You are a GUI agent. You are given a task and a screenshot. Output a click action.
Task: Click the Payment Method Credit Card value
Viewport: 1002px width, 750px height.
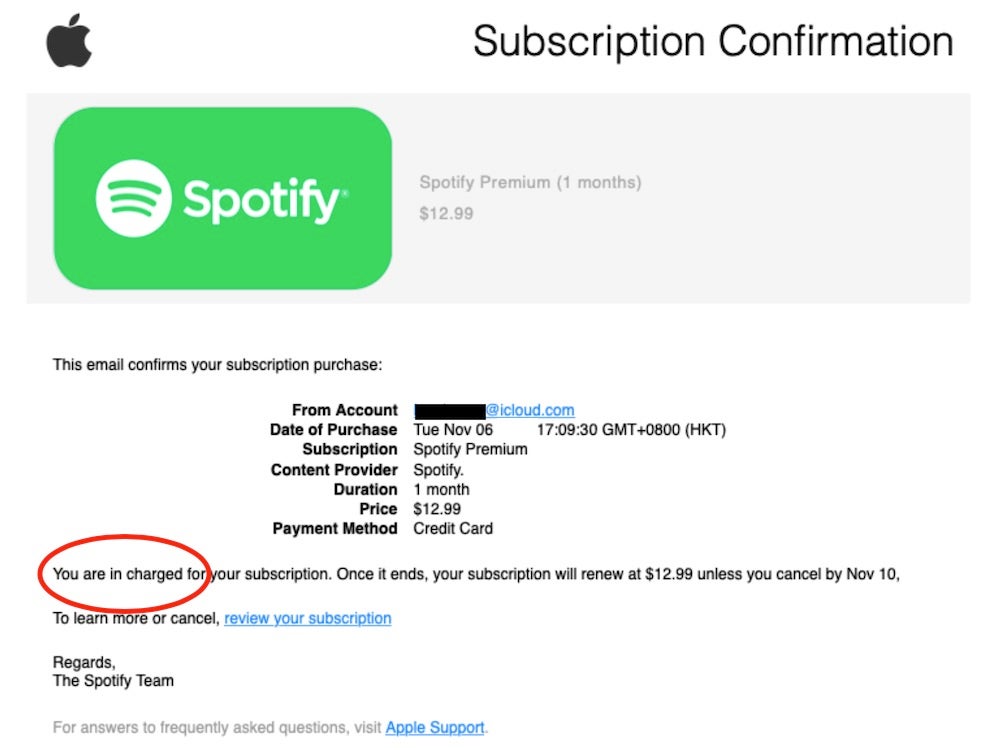(452, 528)
